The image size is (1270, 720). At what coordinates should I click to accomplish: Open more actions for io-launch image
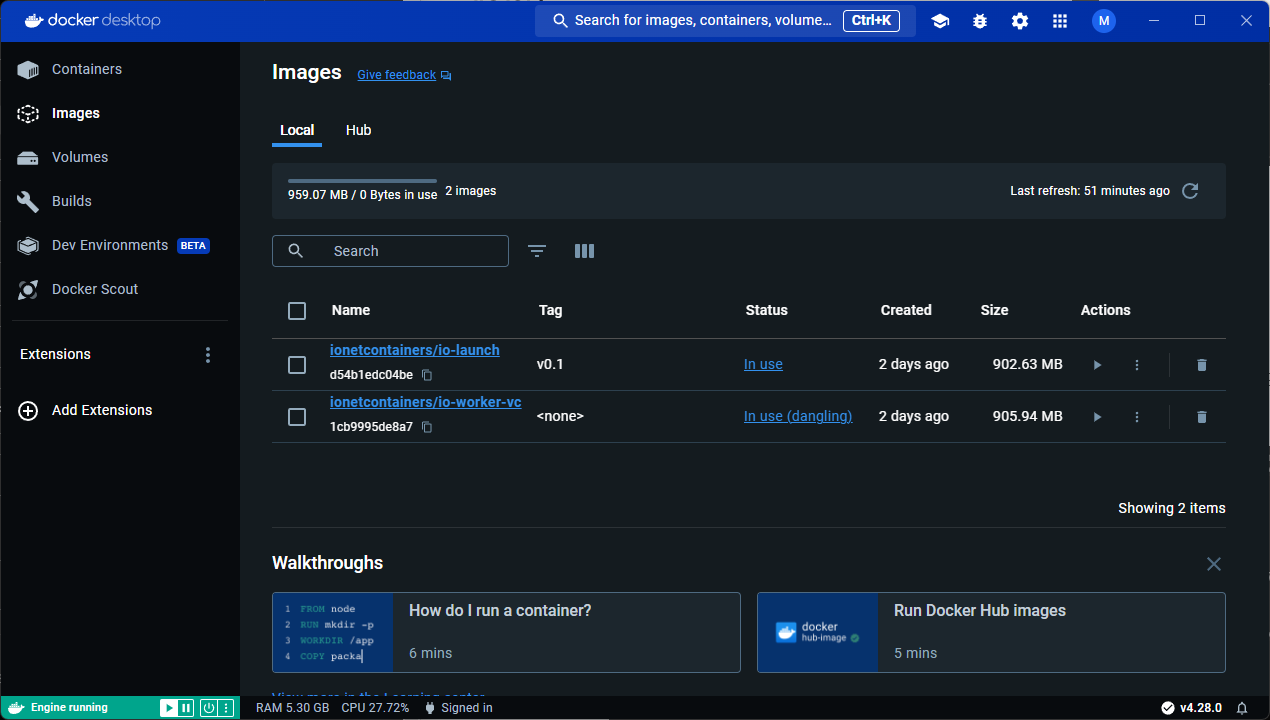tap(1137, 365)
